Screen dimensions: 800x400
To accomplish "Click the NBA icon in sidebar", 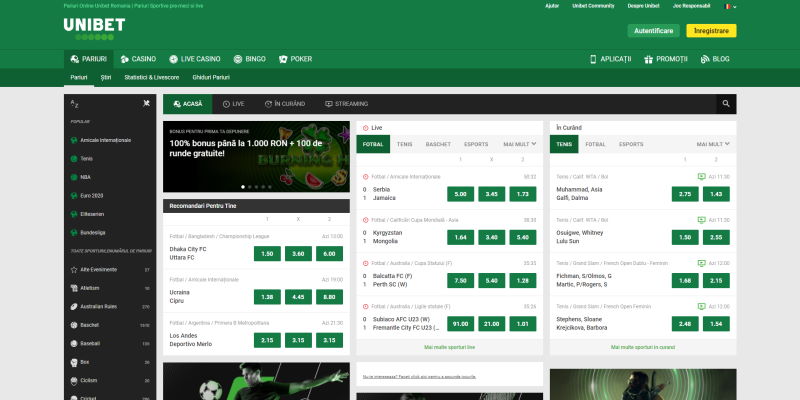I will coord(74,177).
